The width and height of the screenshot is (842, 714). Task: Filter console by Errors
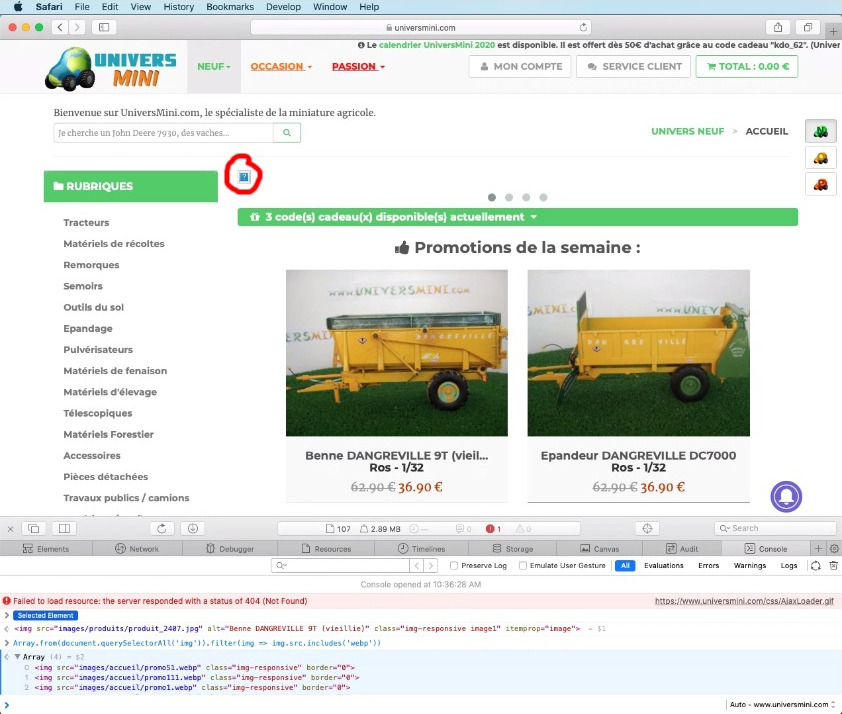tap(708, 565)
